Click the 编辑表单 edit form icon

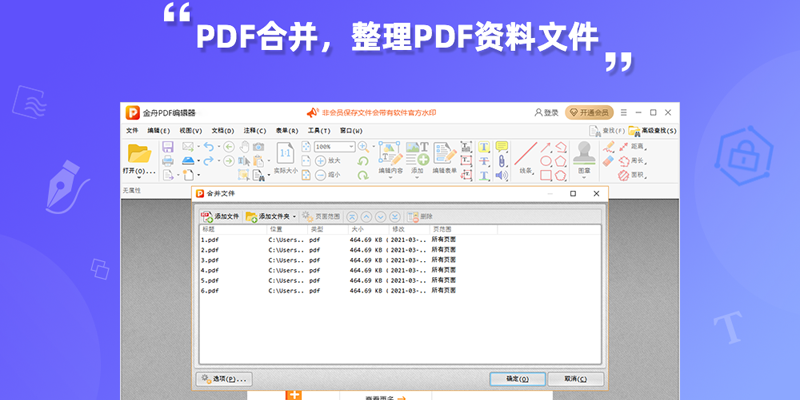445,153
